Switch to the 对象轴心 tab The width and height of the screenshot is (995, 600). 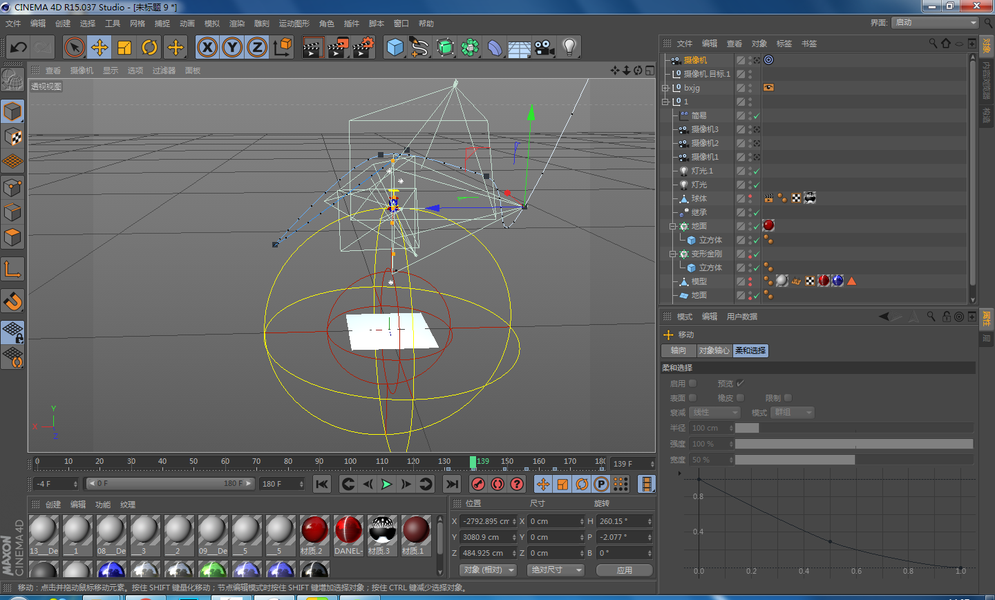[712, 351]
